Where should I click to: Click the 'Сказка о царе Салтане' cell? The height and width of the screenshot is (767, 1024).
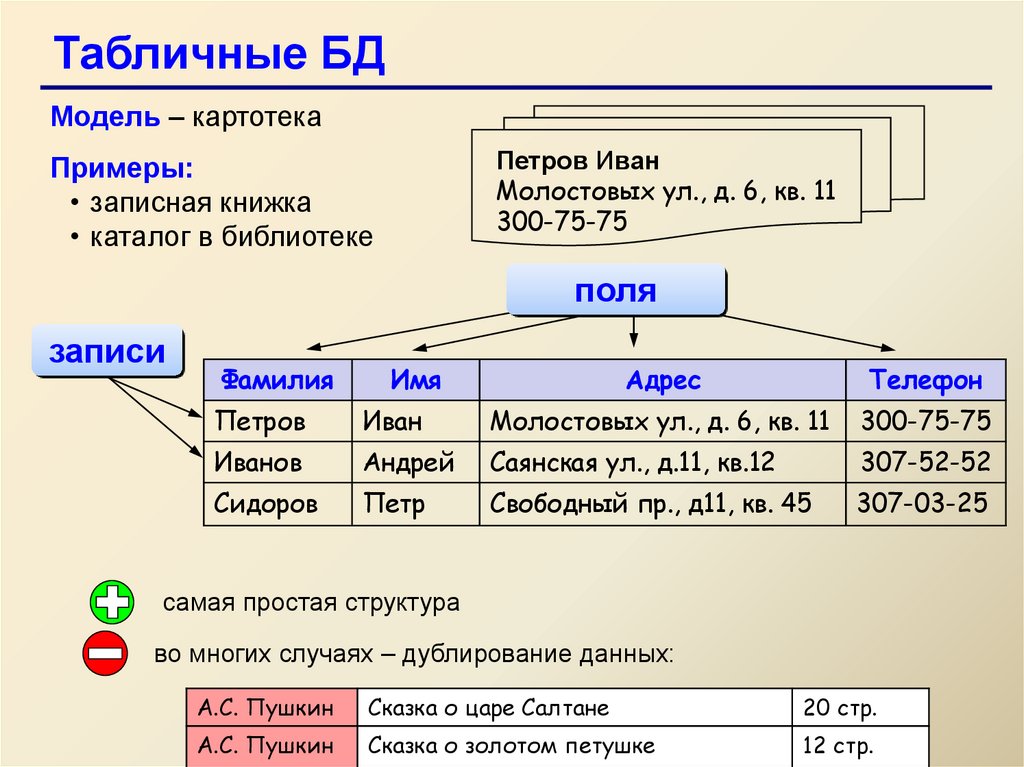(x=575, y=708)
